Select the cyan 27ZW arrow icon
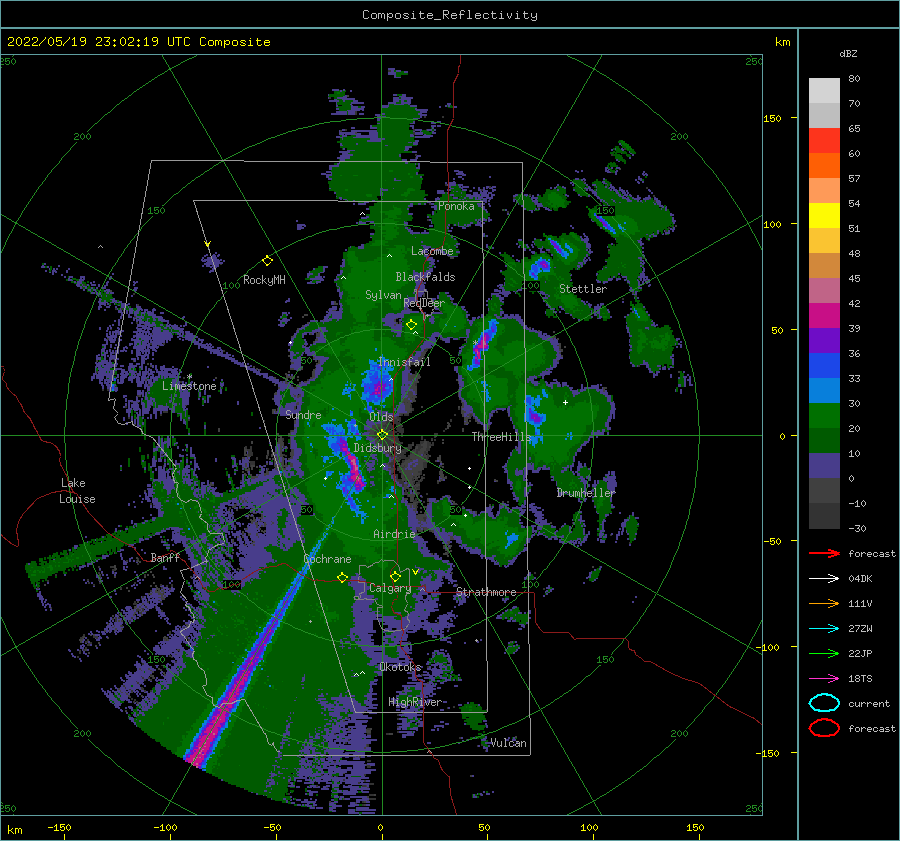The image size is (900, 841). (x=824, y=629)
